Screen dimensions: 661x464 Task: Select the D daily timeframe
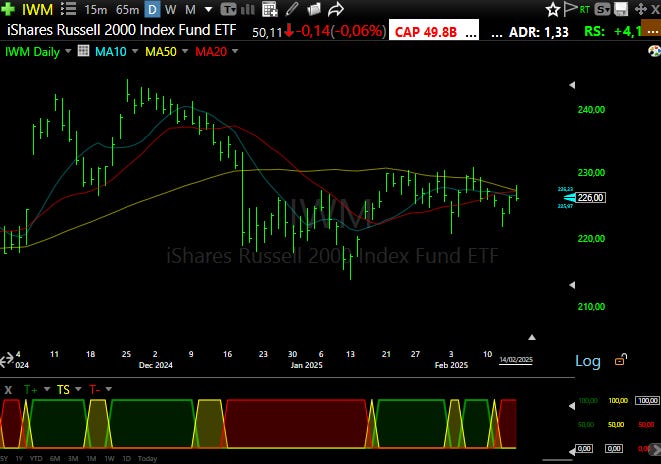(x=152, y=9)
